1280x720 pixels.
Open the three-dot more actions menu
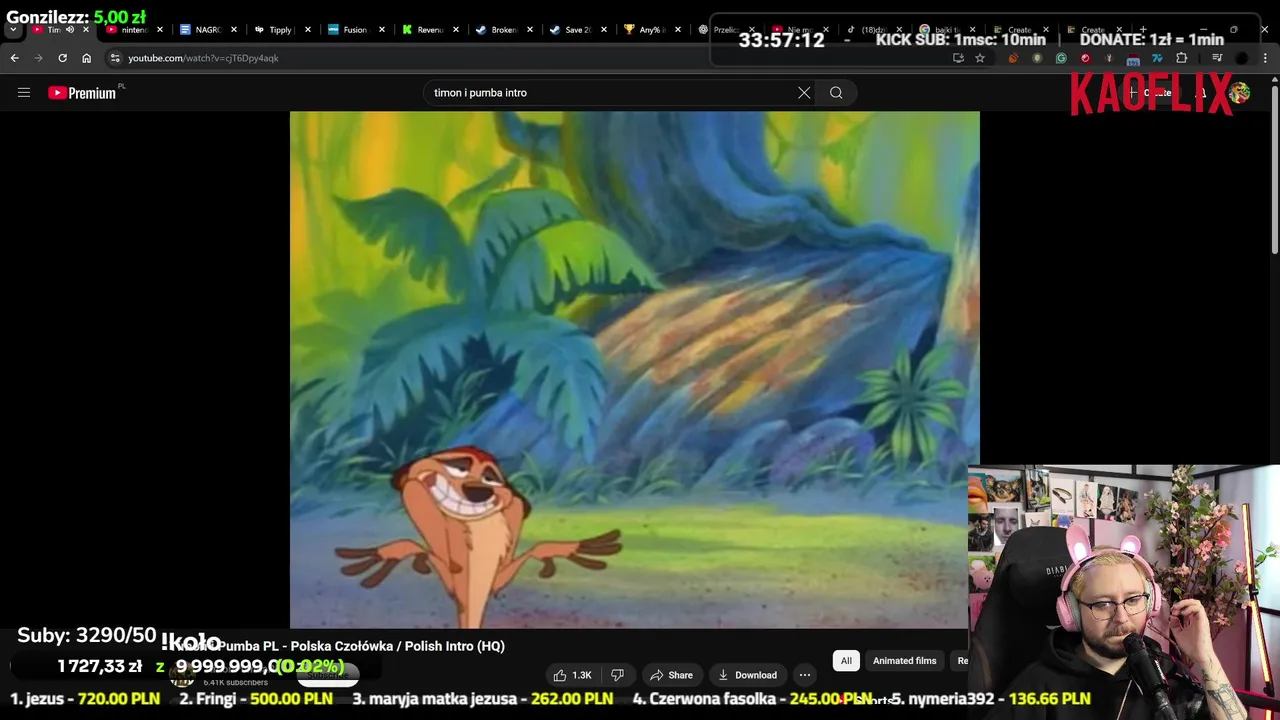point(805,675)
